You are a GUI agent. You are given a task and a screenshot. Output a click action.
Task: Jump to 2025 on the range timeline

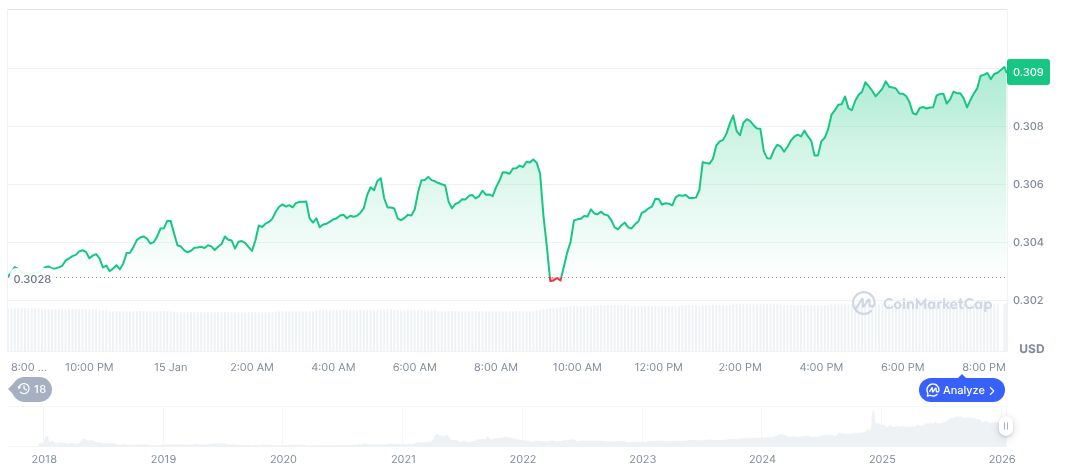point(882,459)
